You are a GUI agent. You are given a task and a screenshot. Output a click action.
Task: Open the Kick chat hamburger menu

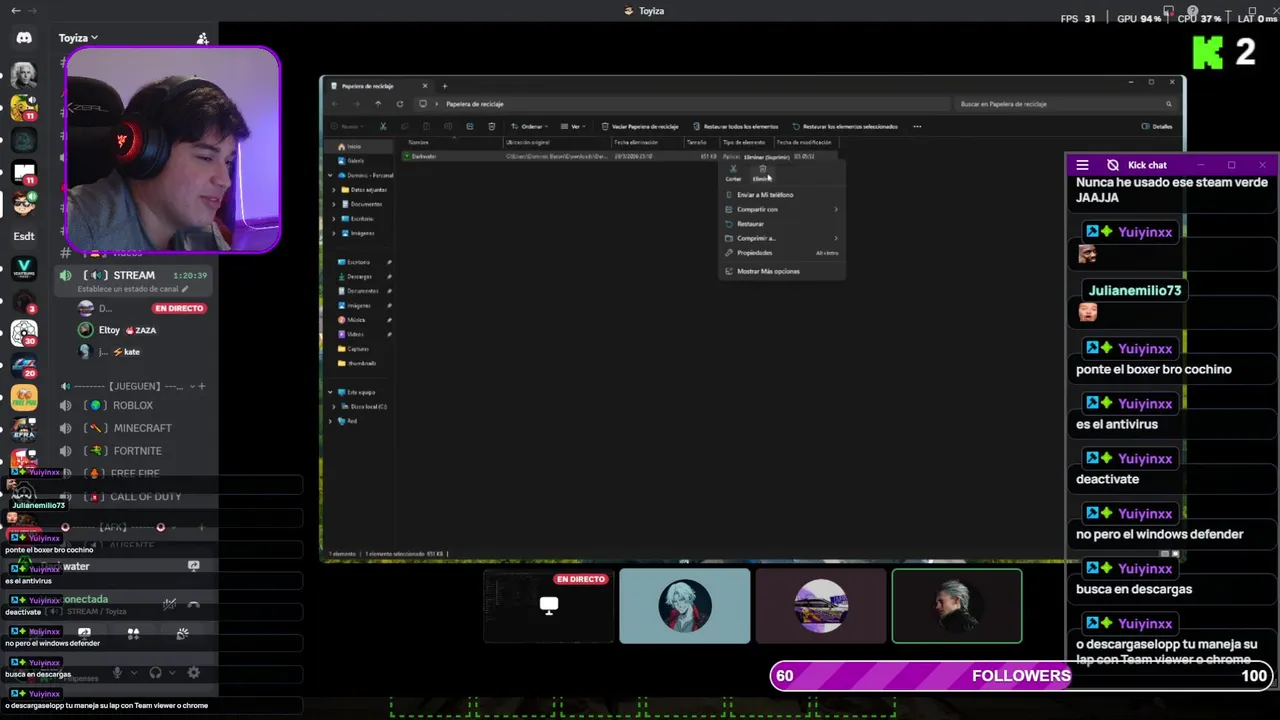[x=1082, y=165]
